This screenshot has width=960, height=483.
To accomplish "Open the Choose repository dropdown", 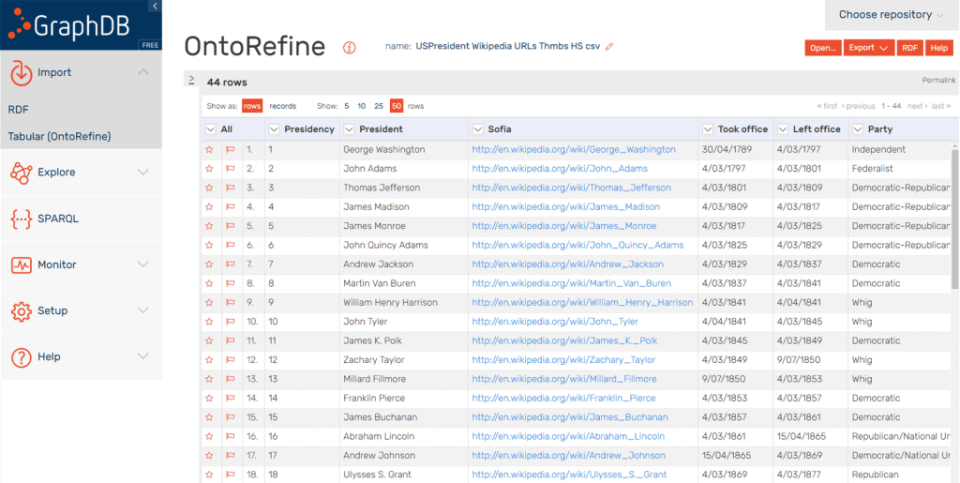I will click(x=891, y=15).
